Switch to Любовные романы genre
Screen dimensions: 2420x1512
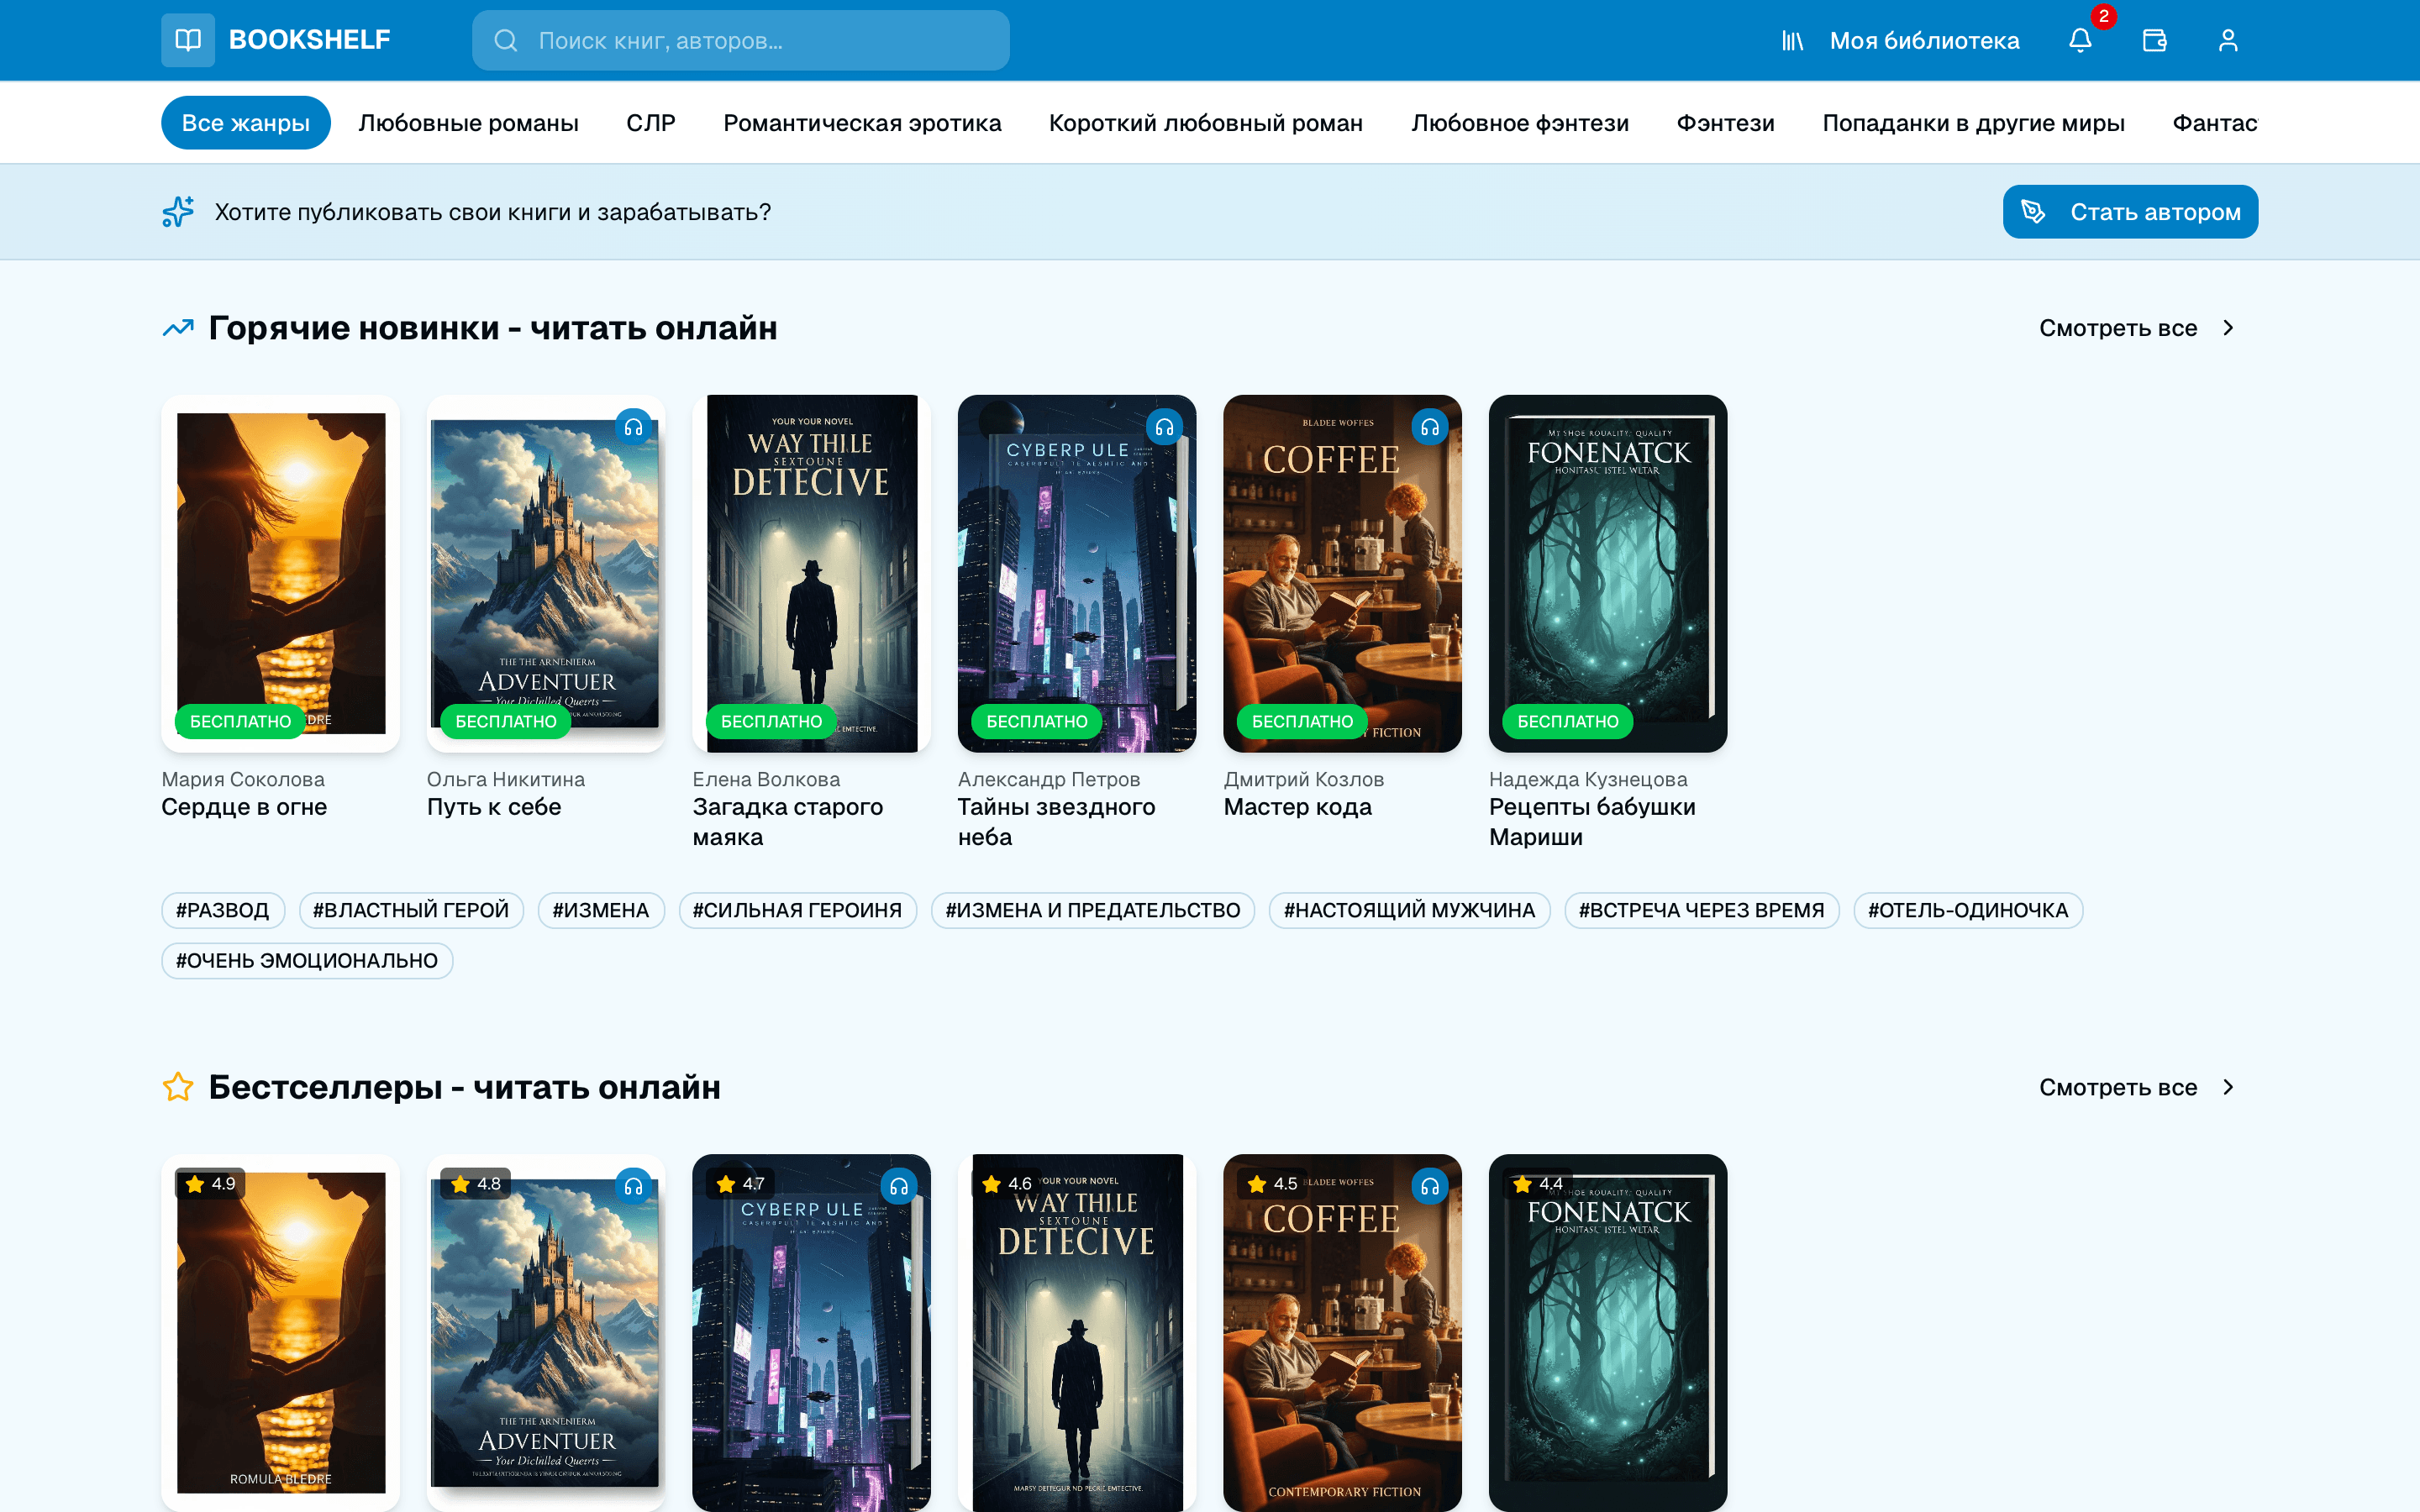[468, 123]
